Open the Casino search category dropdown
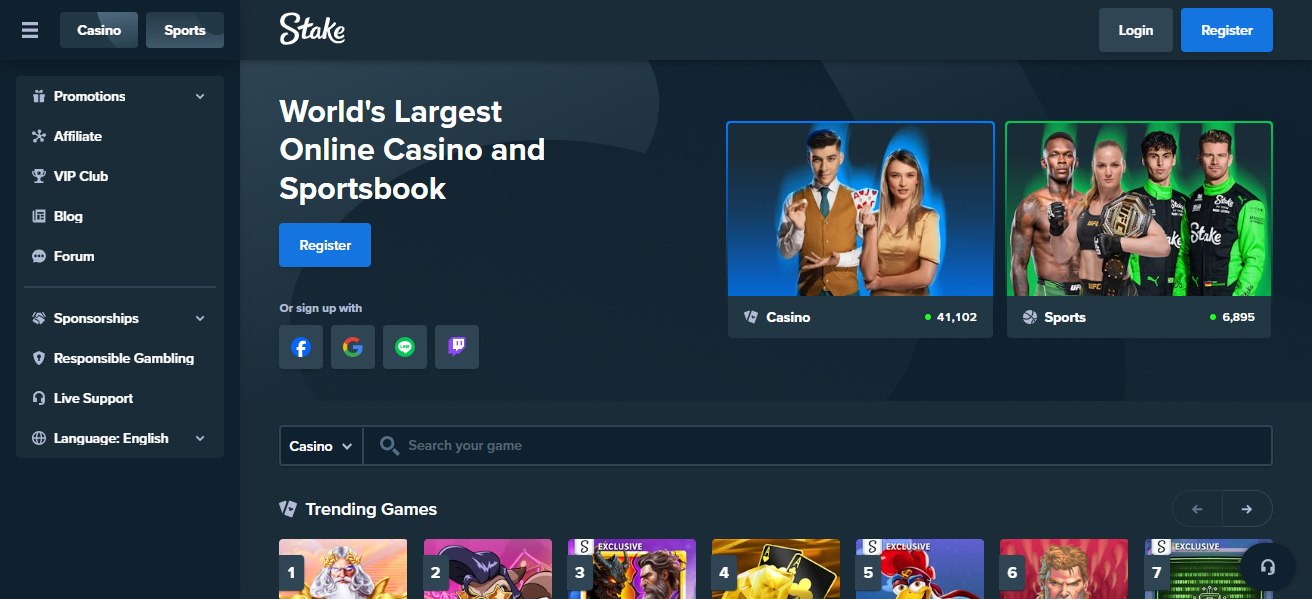This screenshot has width=1312, height=599. (321, 446)
